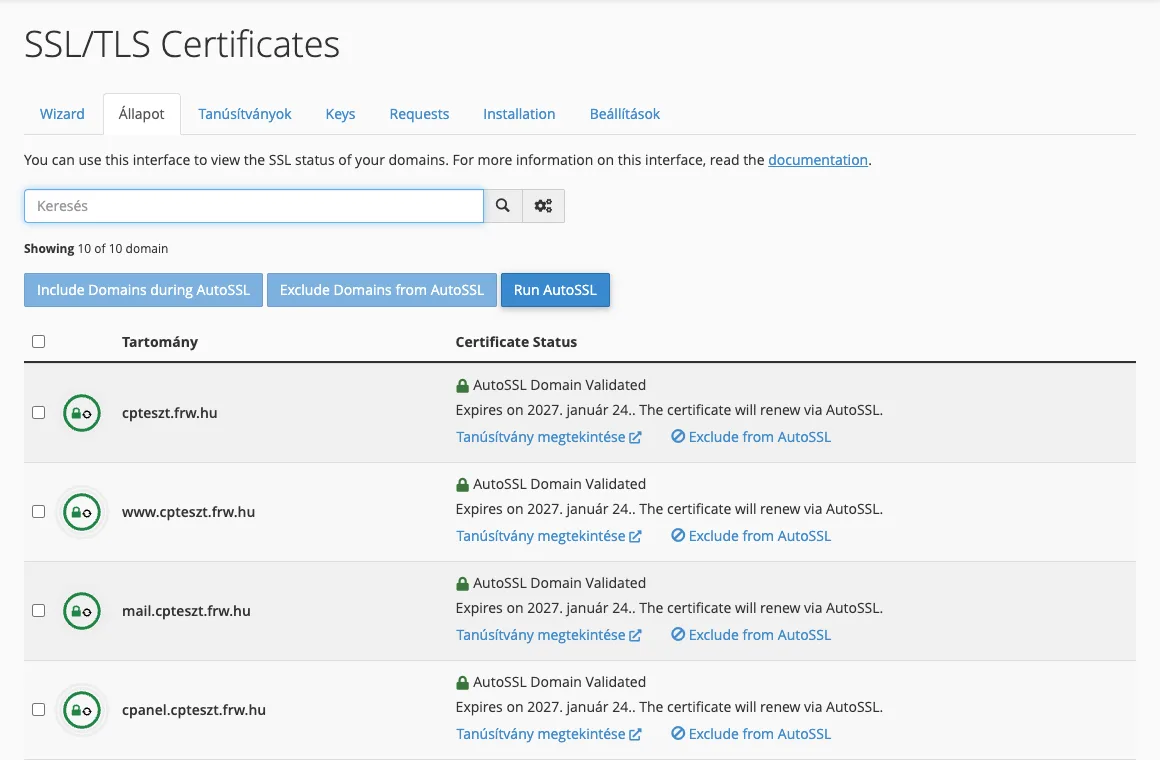Open the documentation link

[x=817, y=160]
